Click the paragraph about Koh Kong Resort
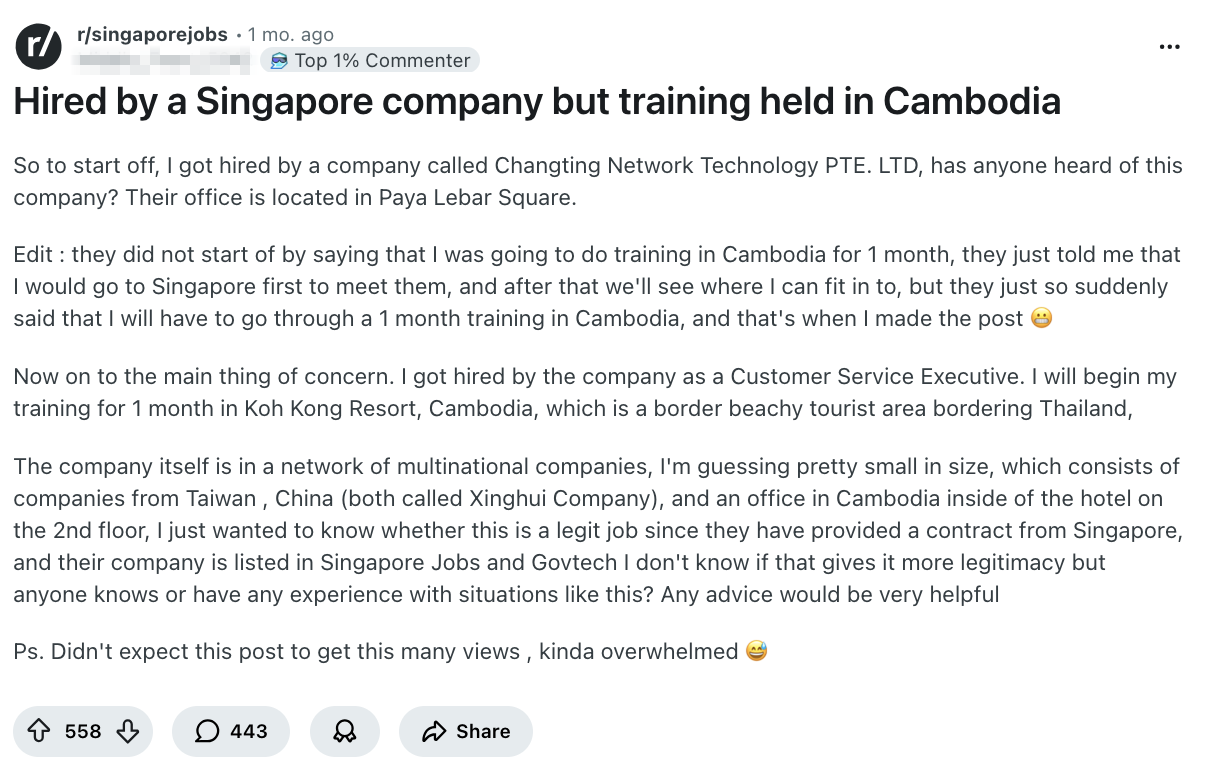Image resolution: width=1220 pixels, height=780 pixels. (x=597, y=392)
